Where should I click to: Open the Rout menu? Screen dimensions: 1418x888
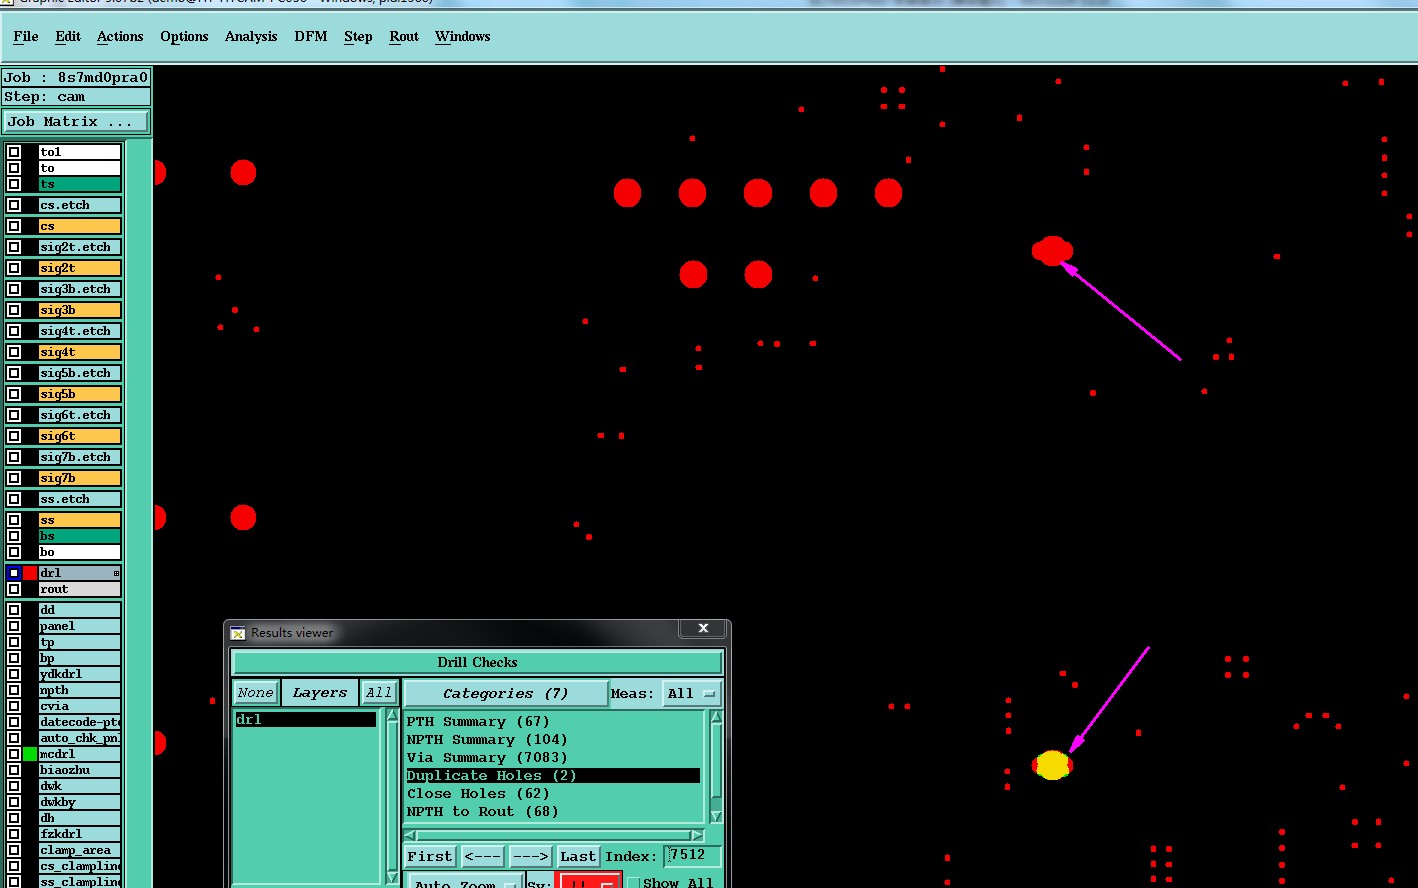[x=404, y=36]
